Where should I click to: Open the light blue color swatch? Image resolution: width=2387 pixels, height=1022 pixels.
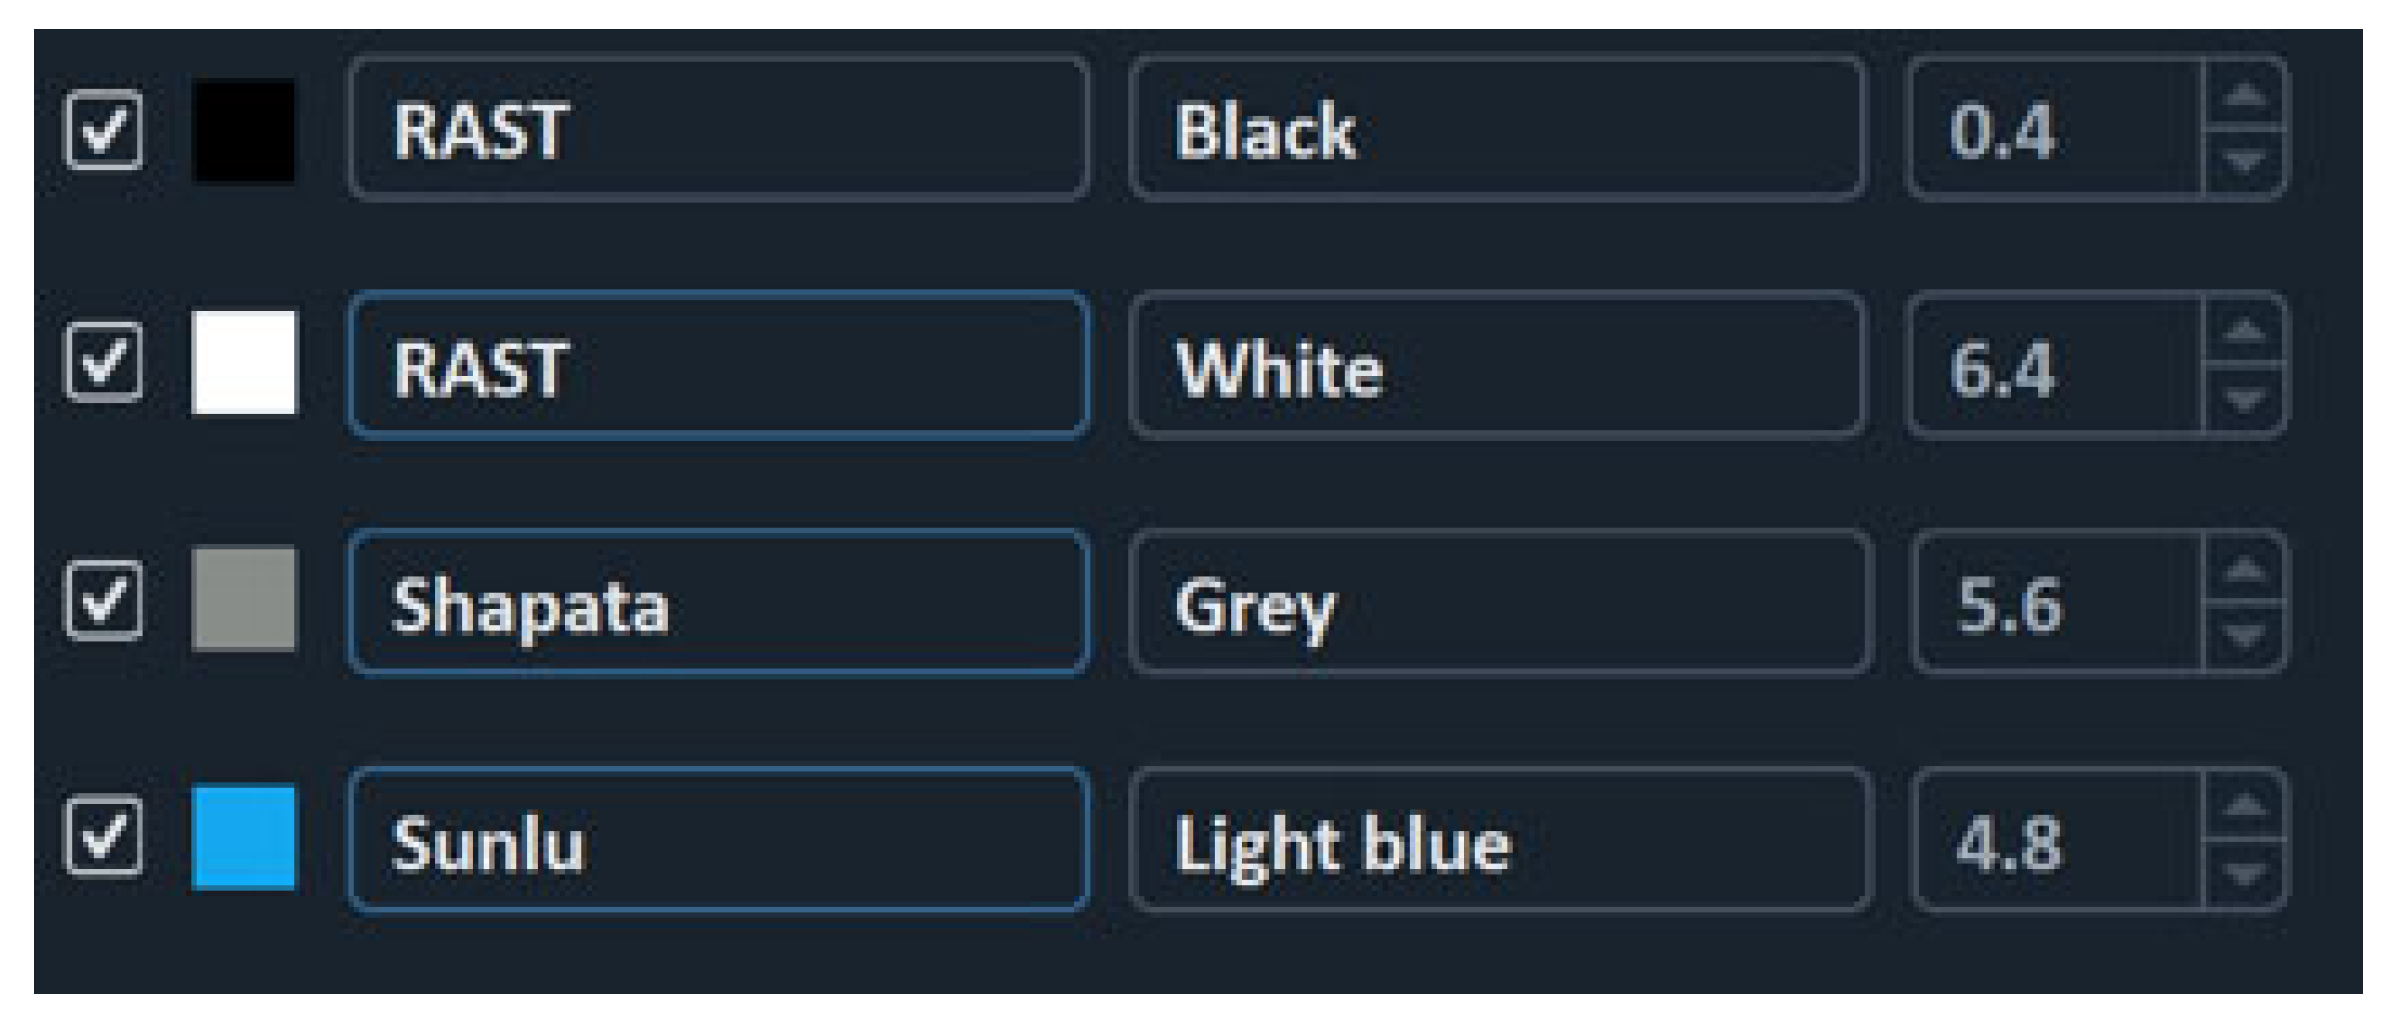point(244,837)
